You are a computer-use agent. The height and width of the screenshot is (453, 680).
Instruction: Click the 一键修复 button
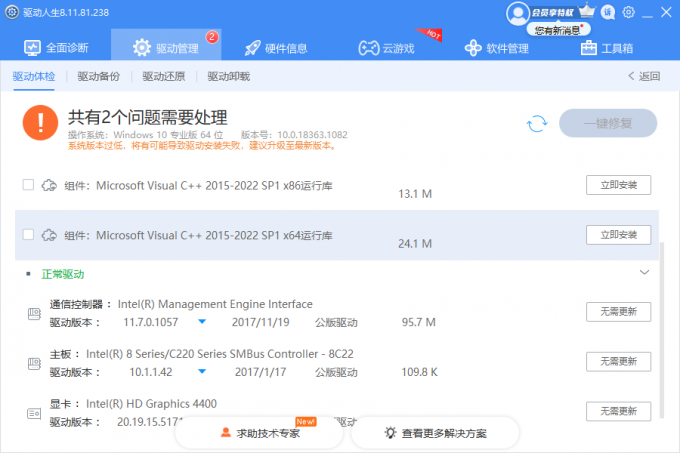tap(608, 123)
